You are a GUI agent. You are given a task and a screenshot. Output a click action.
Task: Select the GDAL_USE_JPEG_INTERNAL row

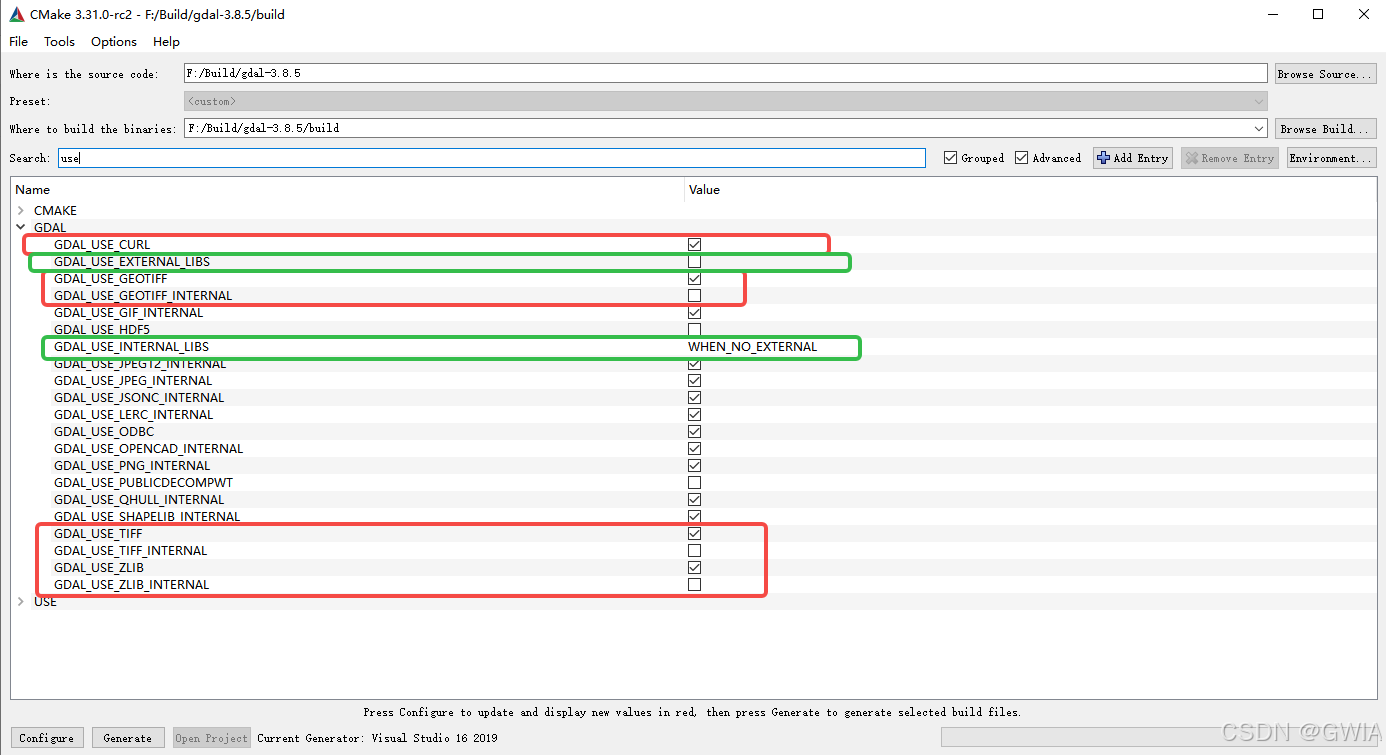point(693,381)
